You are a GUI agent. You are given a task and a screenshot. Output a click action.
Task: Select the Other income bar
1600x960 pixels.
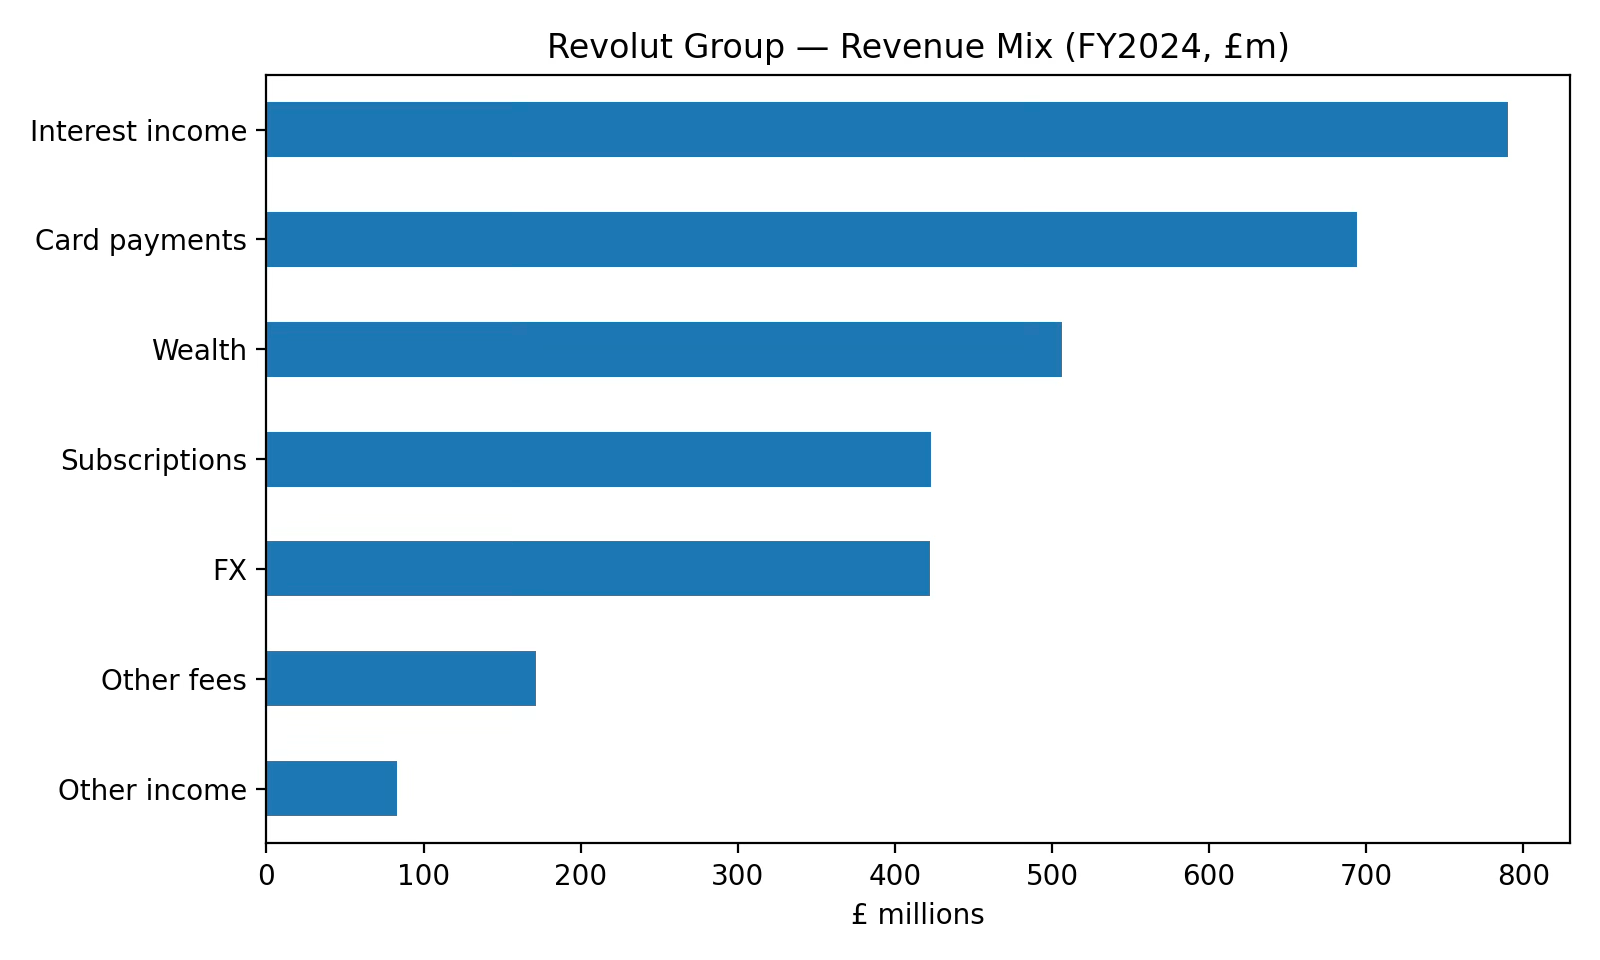[331, 789]
